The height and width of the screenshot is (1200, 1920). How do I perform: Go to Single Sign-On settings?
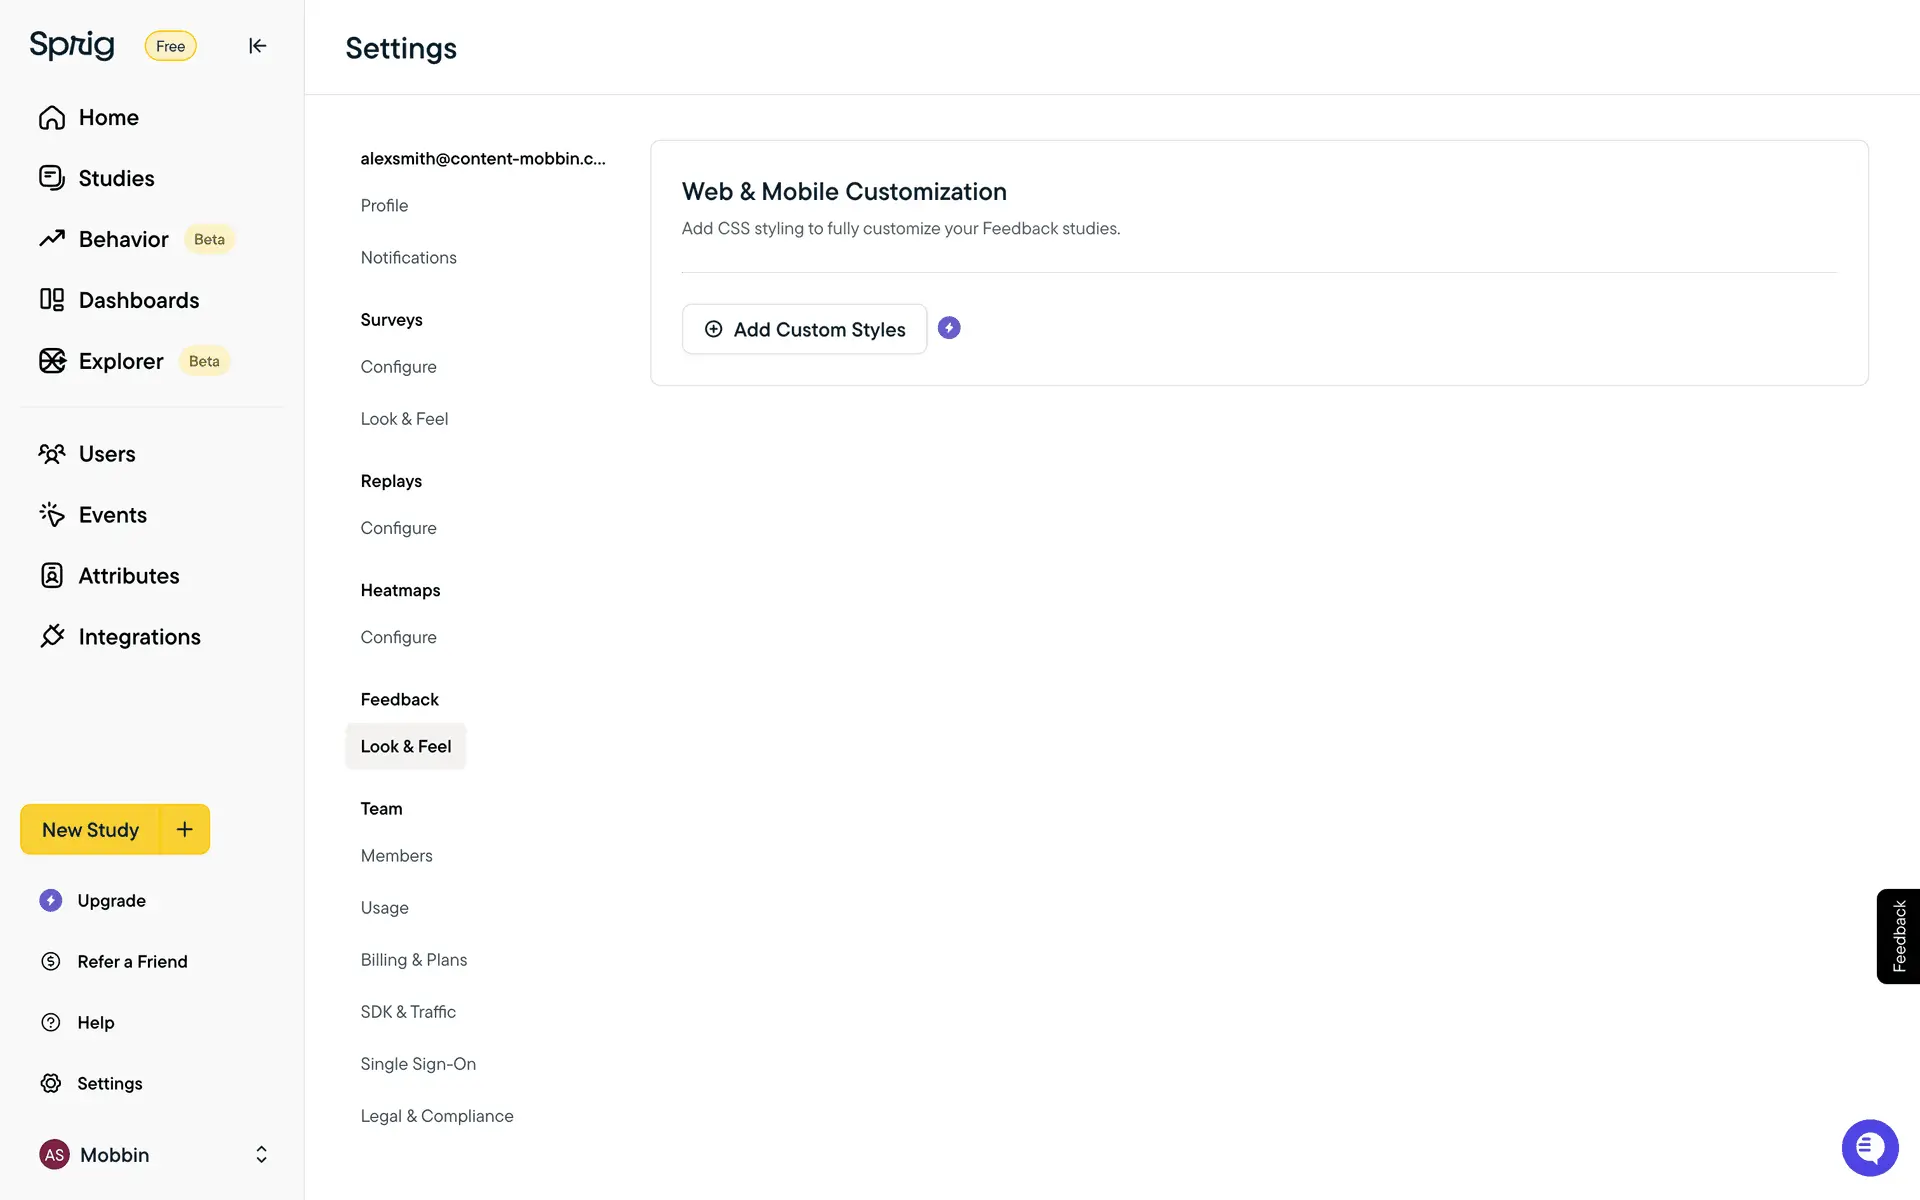418,1064
